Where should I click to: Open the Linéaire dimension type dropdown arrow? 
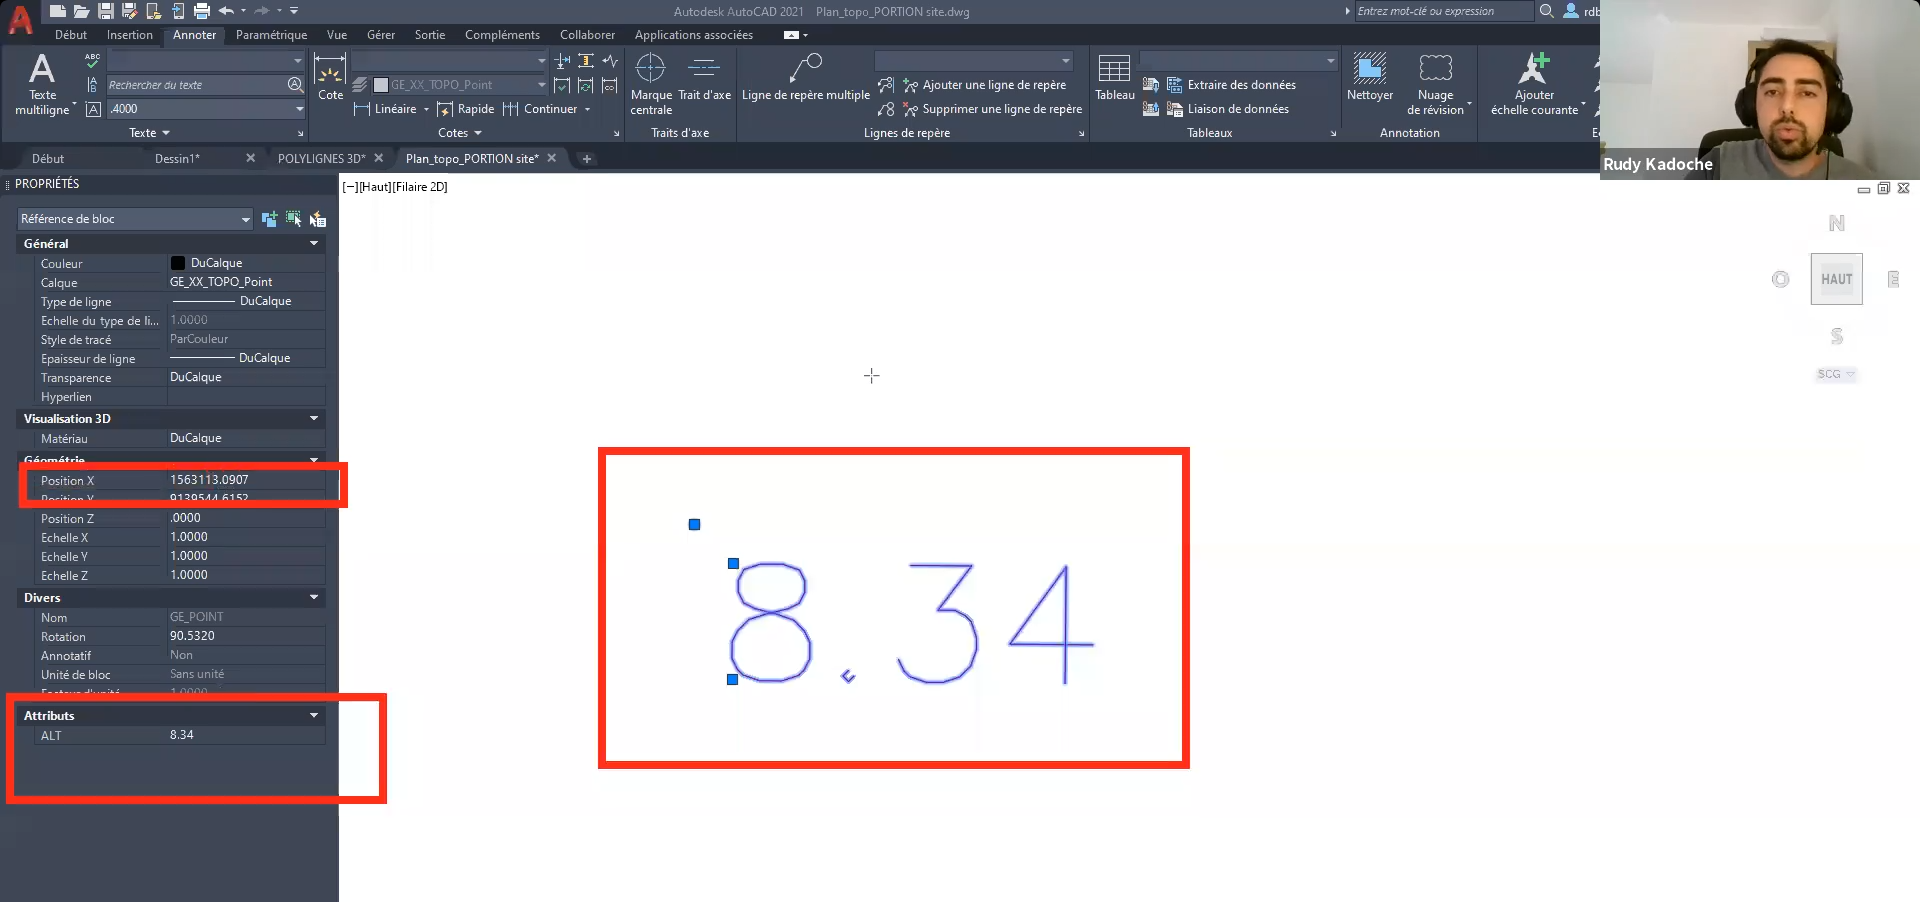pyautogui.click(x=426, y=109)
